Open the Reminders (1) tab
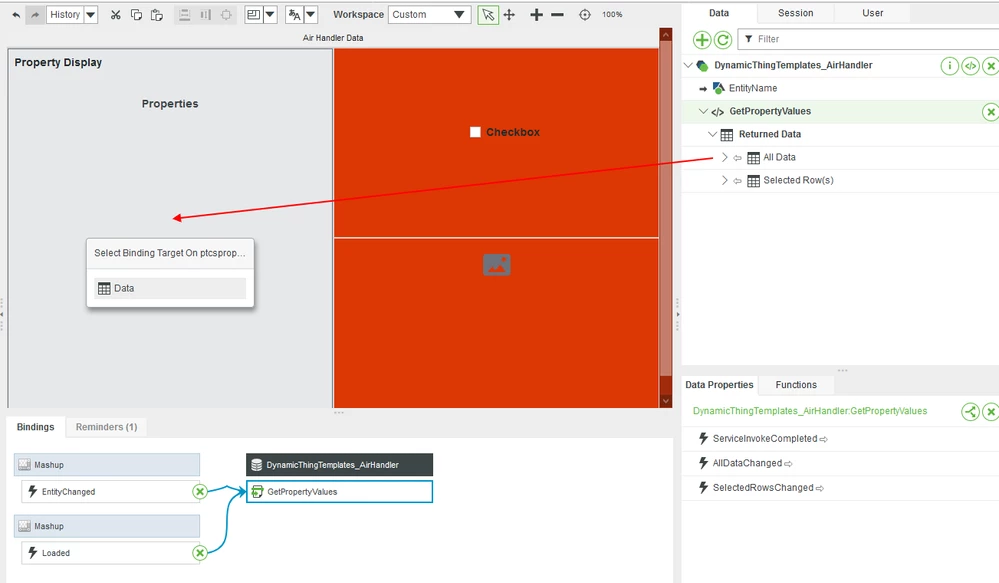 (x=106, y=427)
